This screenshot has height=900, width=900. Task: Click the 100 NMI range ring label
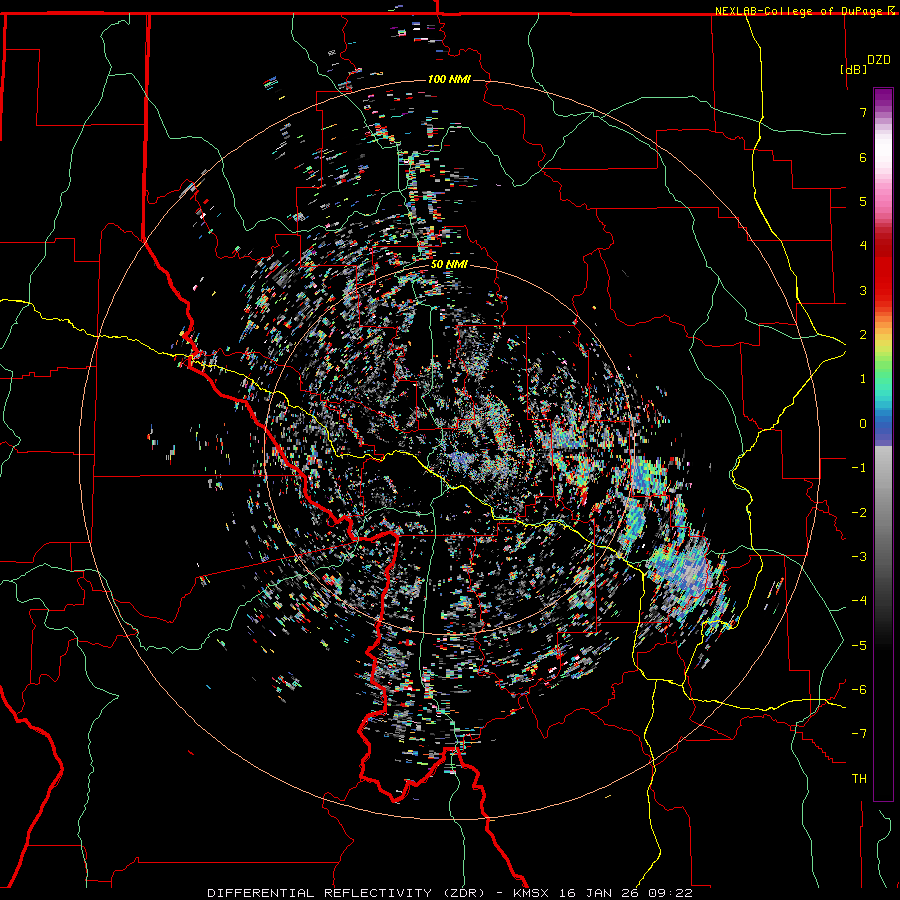tap(449, 79)
